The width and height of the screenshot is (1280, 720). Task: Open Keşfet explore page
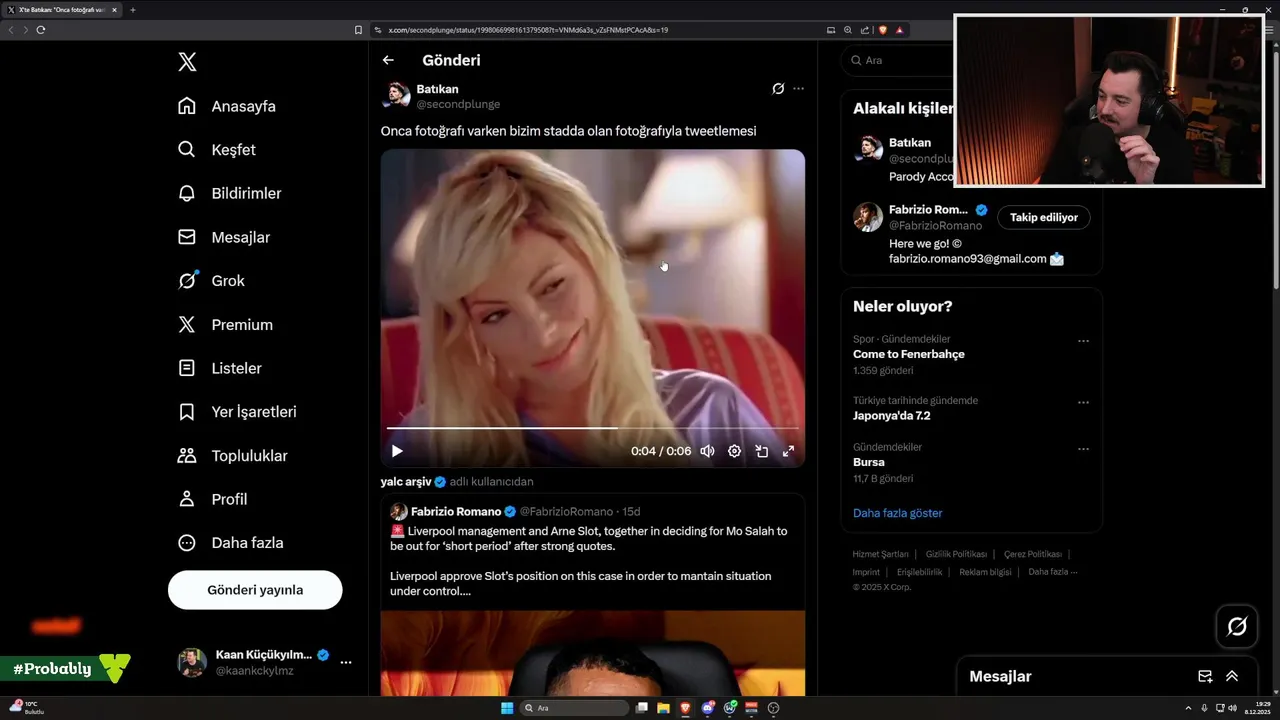[217, 150]
